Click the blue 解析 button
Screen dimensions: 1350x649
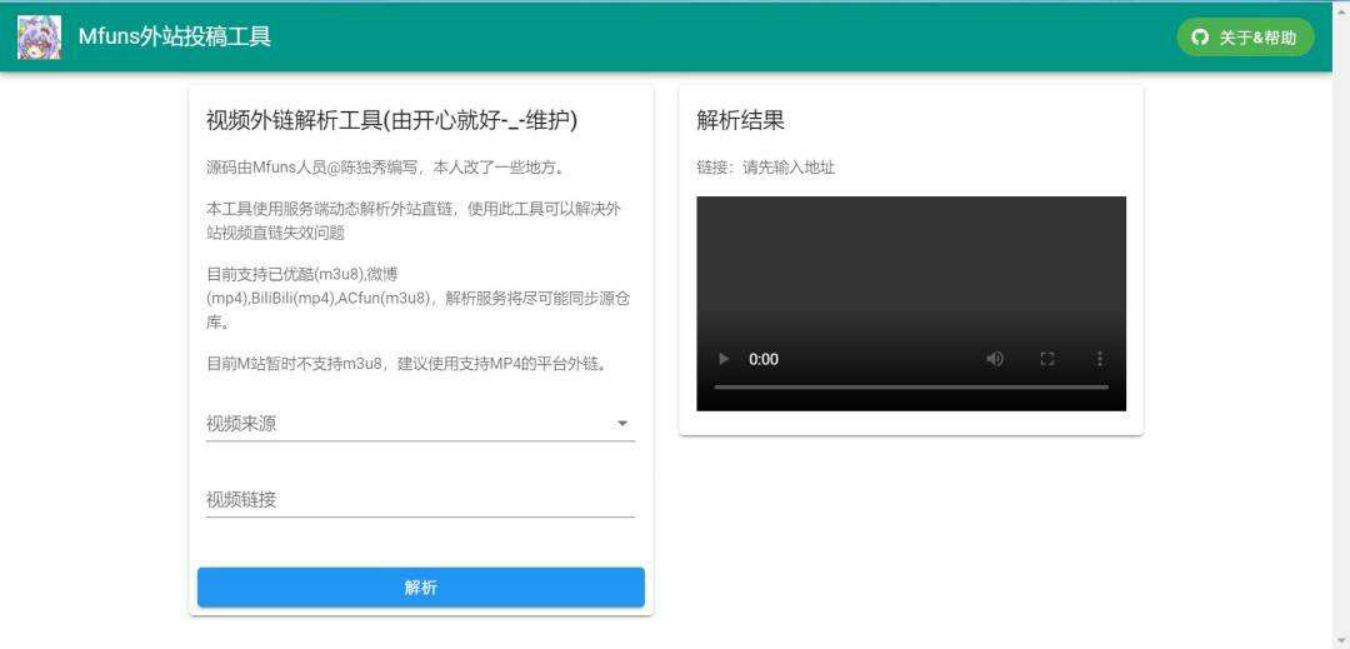coord(420,587)
